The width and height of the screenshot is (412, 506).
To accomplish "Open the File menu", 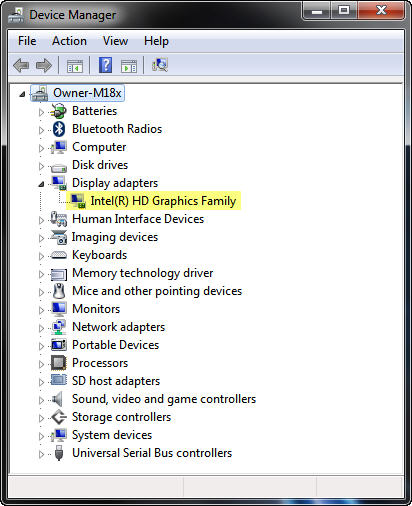I will [x=27, y=41].
